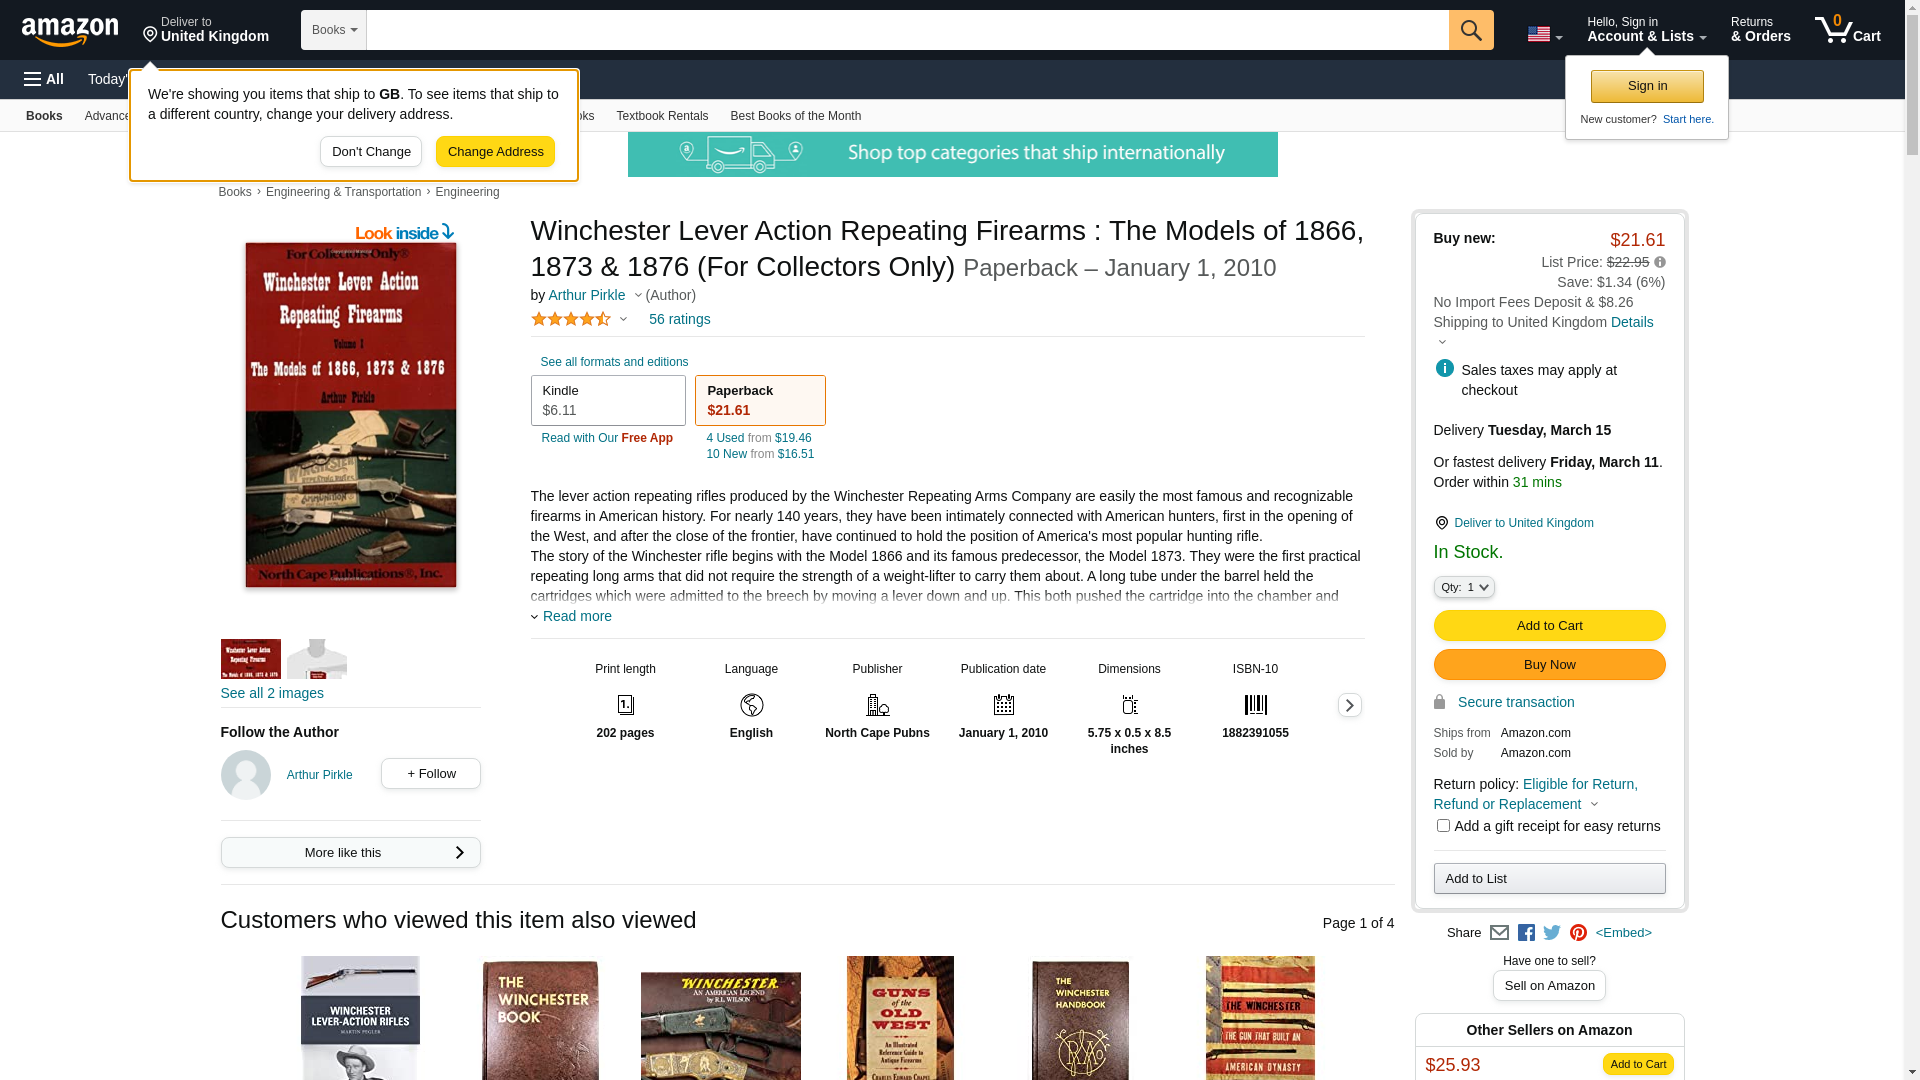This screenshot has height=1080, width=1920.
Task: Open the Qty quantity dropdown
Action: click(x=1464, y=588)
